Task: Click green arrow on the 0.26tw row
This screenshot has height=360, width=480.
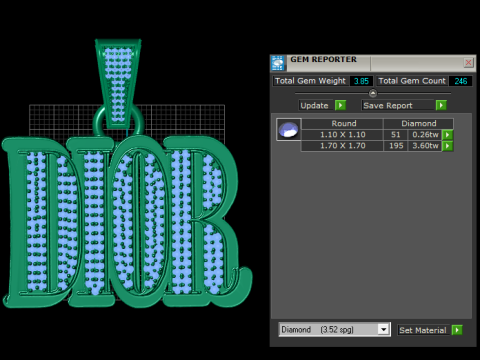Action: [447, 135]
